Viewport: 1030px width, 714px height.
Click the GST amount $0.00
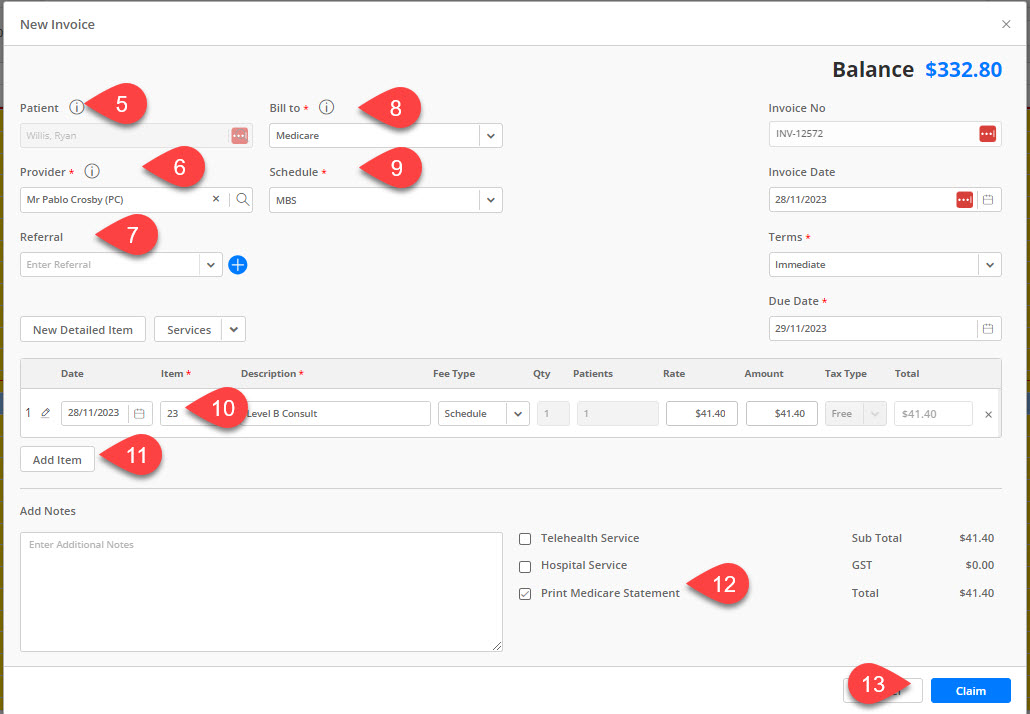(979, 565)
